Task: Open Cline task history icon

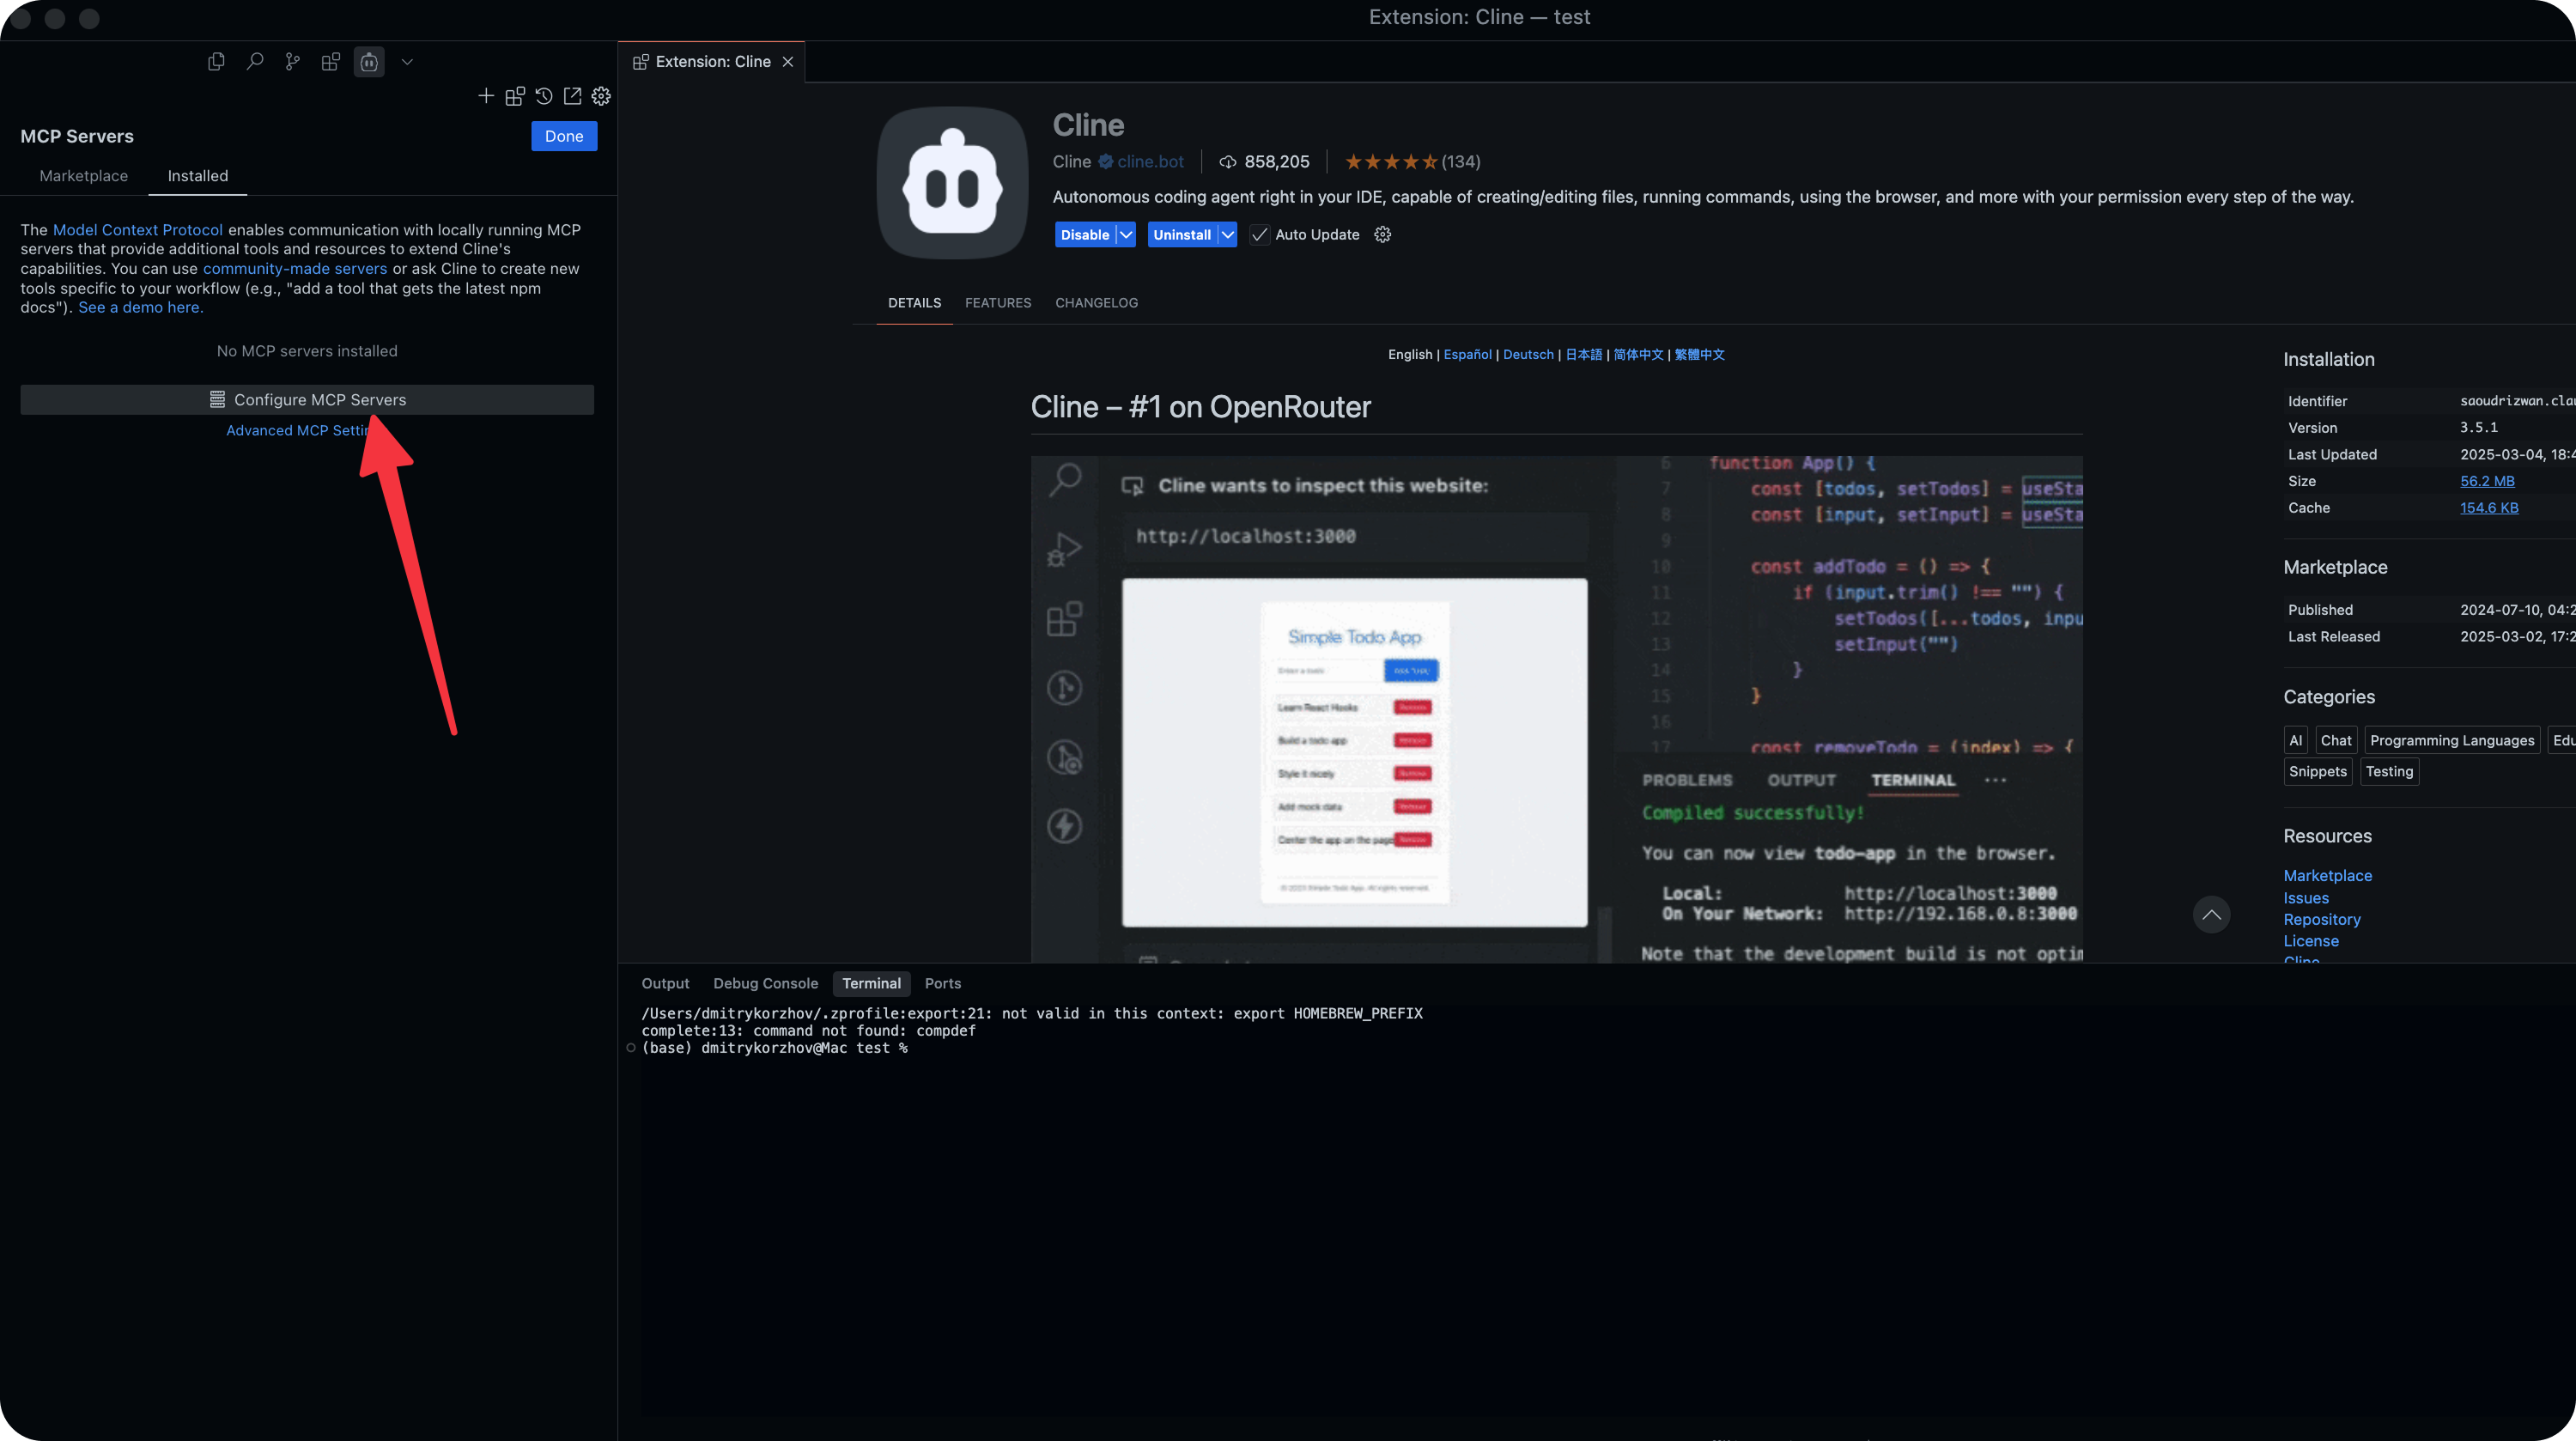Action: tap(544, 96)
